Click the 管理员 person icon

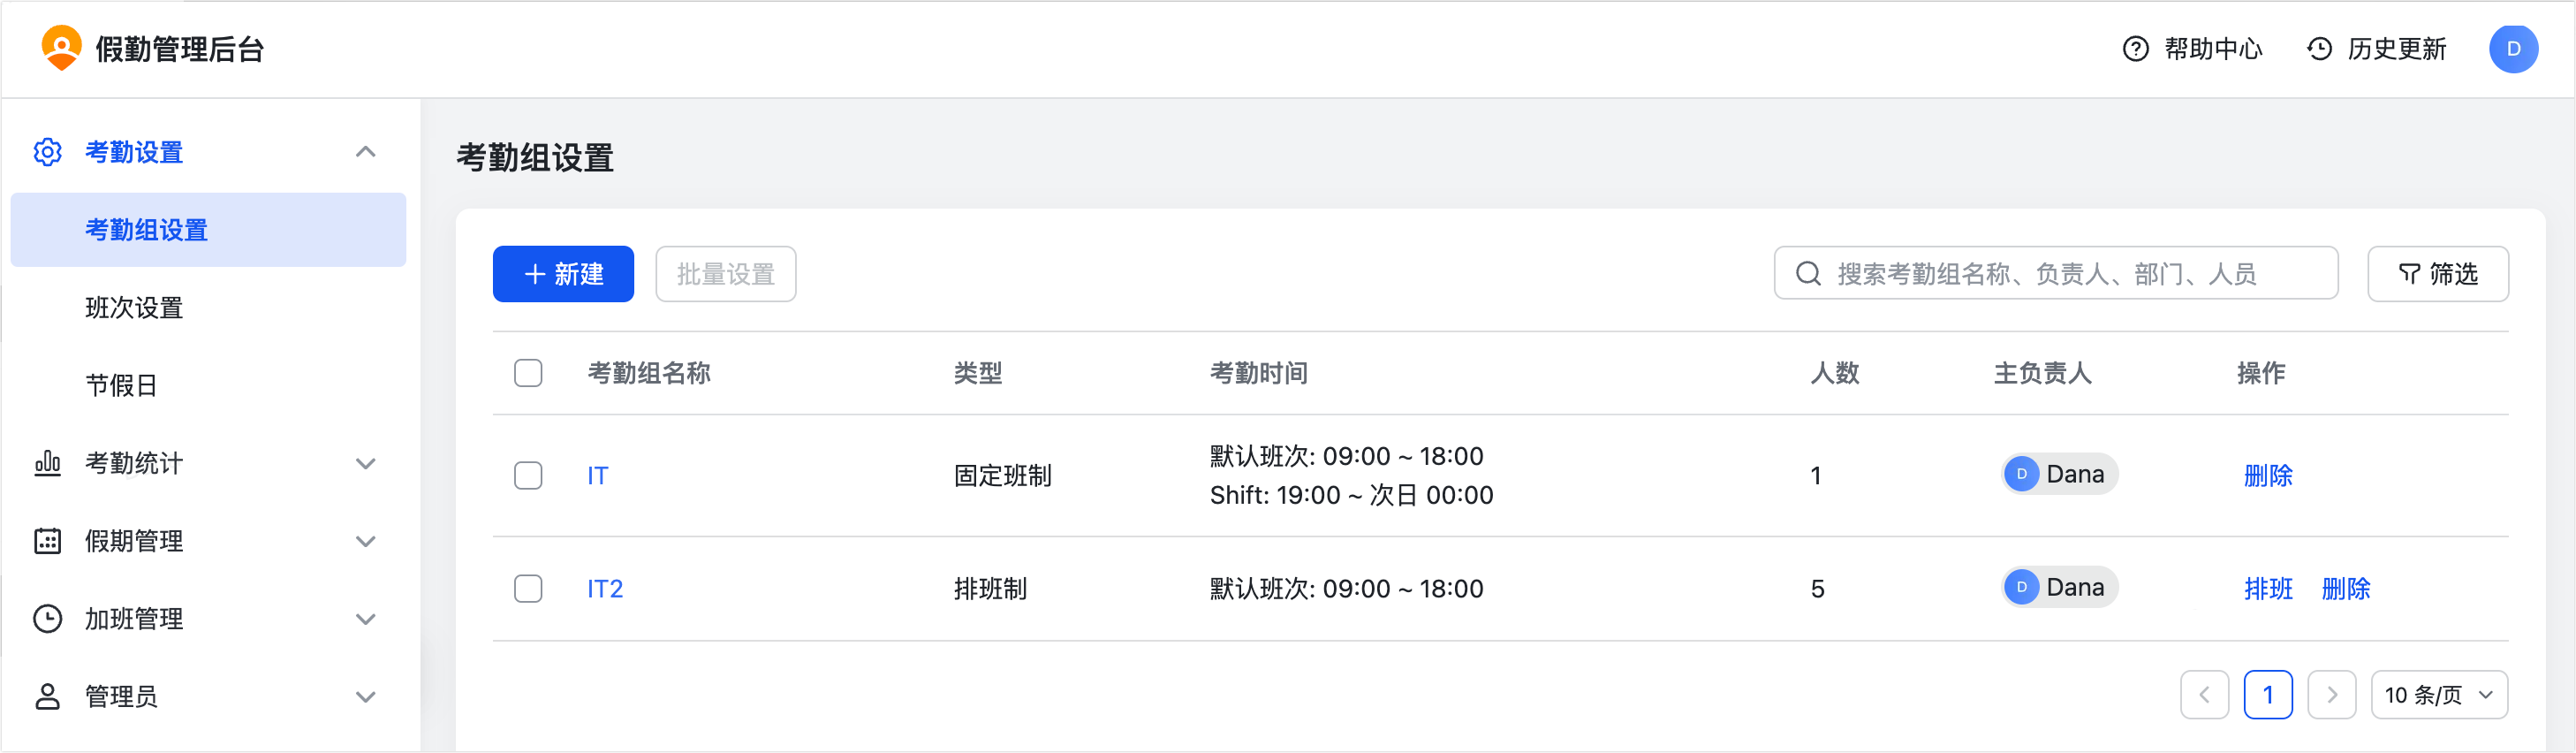point(47,696)
